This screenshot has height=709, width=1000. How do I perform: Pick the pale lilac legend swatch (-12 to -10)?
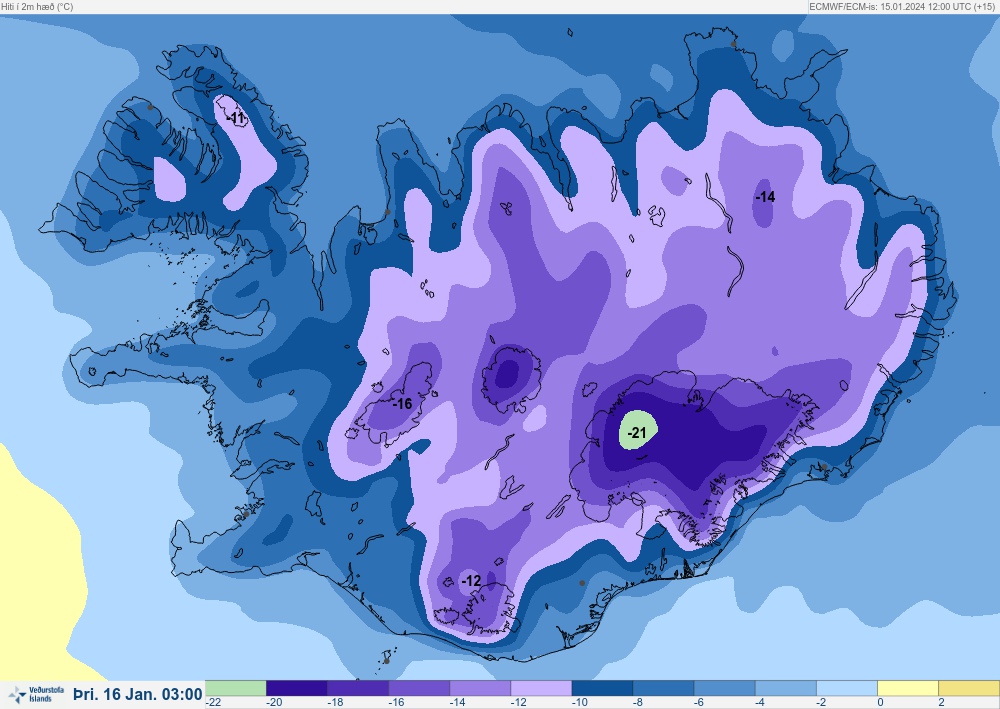pos(541,688)
